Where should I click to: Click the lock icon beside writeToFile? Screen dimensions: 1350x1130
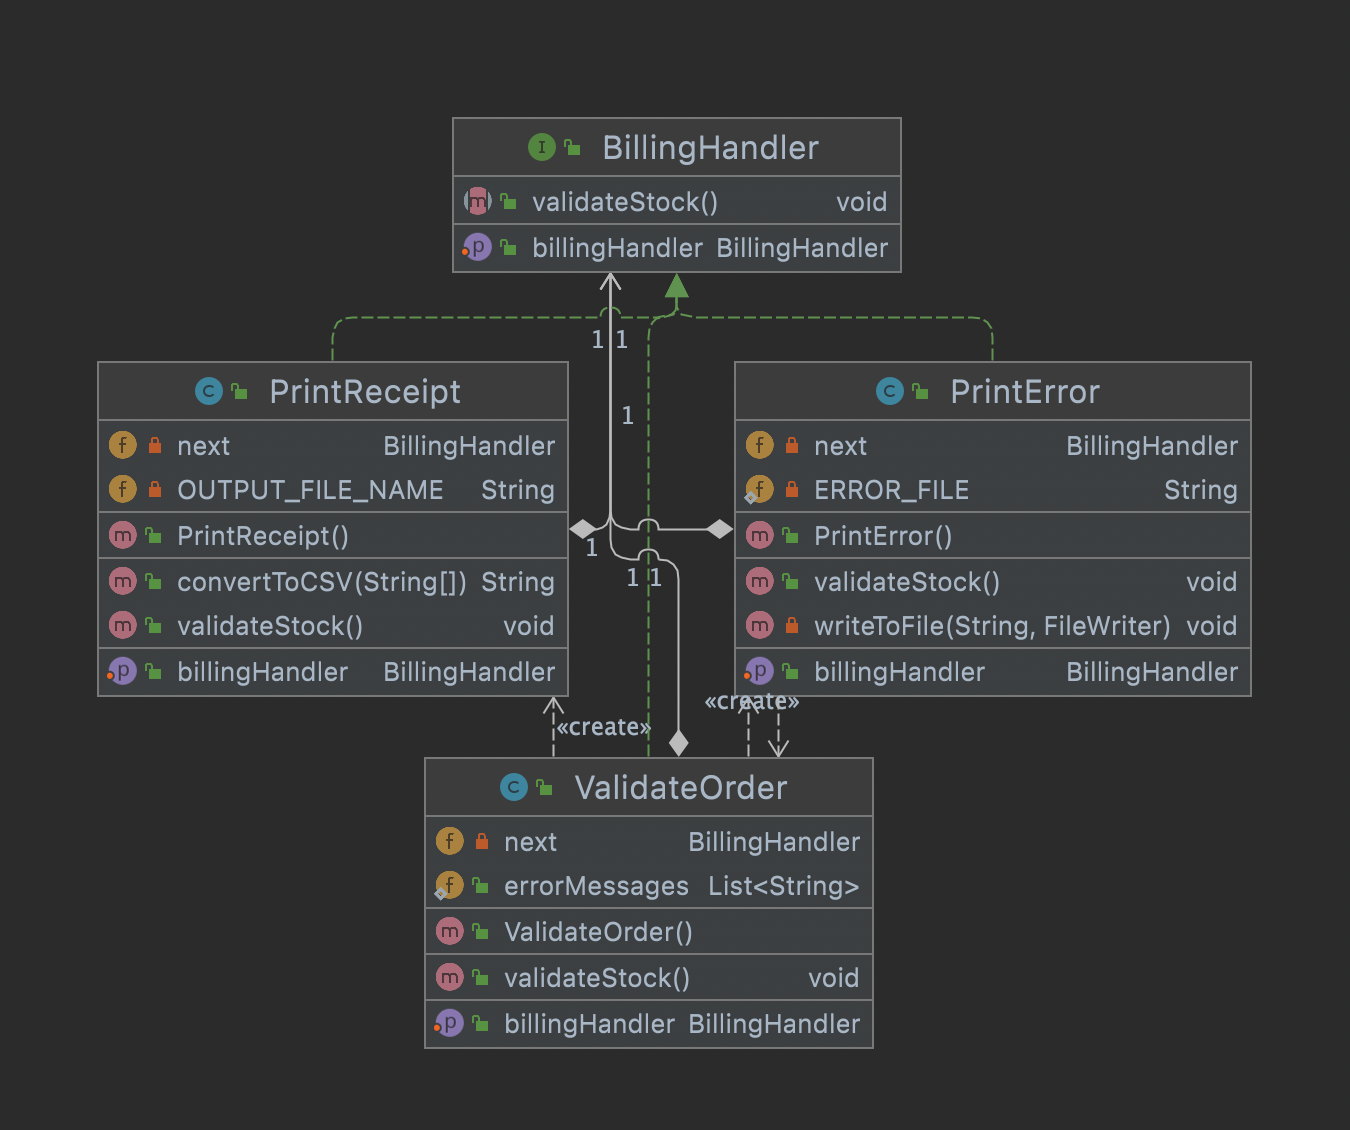(x=790, y=625)
